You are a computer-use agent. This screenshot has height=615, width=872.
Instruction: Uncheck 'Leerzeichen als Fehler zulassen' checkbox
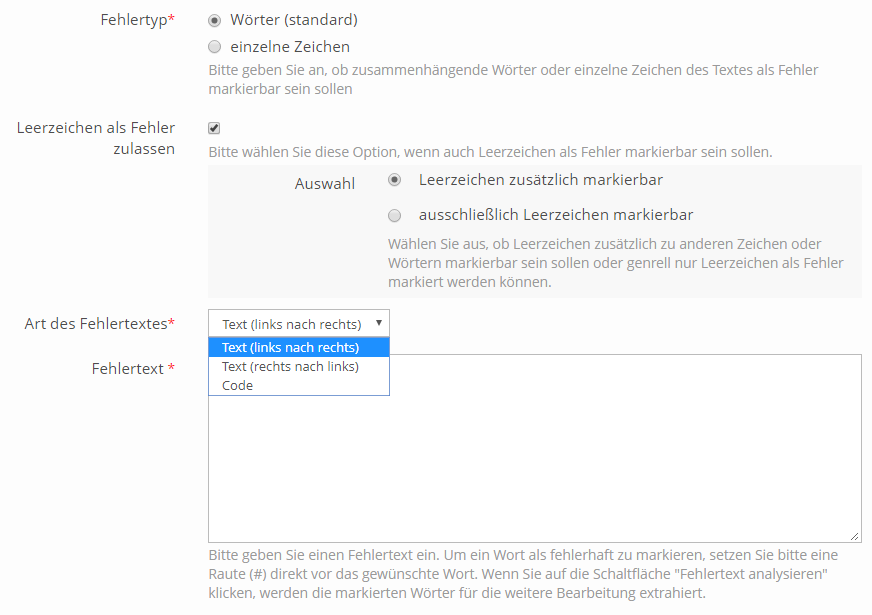click(x=214, y=128)
